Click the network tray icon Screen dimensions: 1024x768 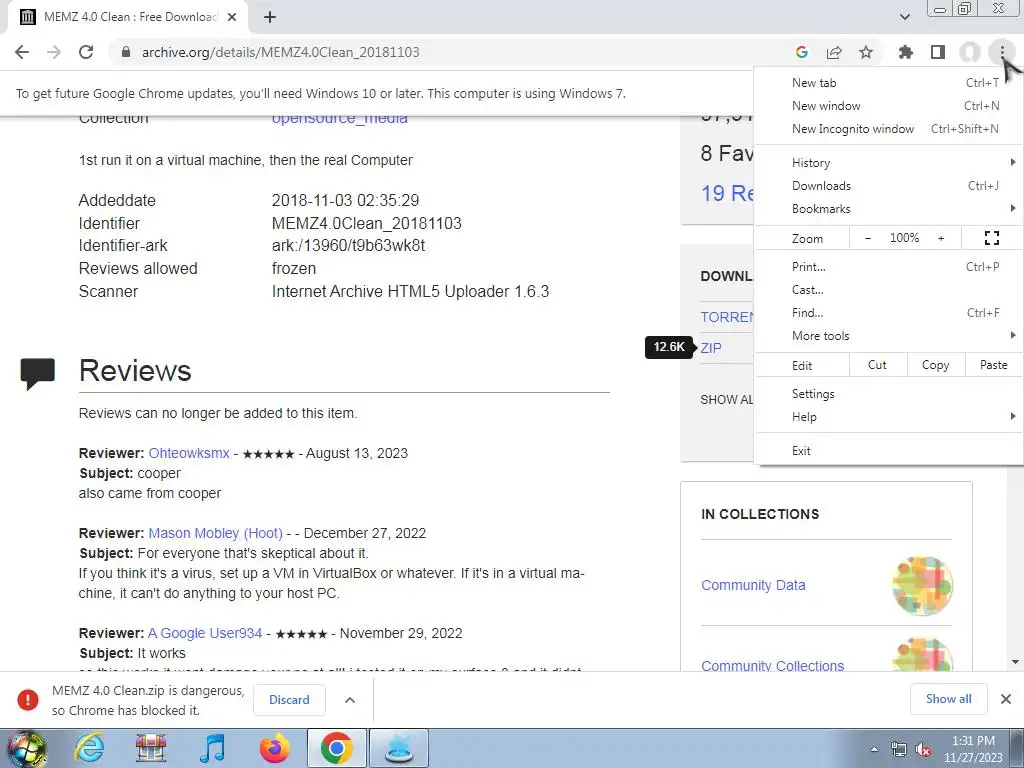[899, 750]
